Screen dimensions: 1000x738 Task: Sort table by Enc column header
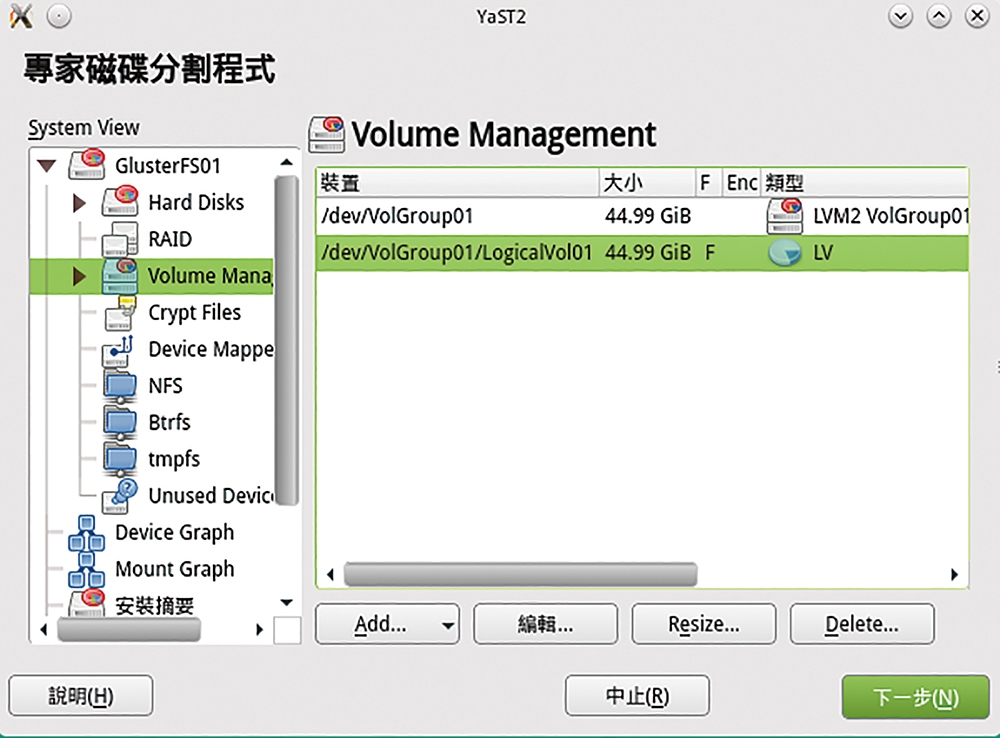741,183
